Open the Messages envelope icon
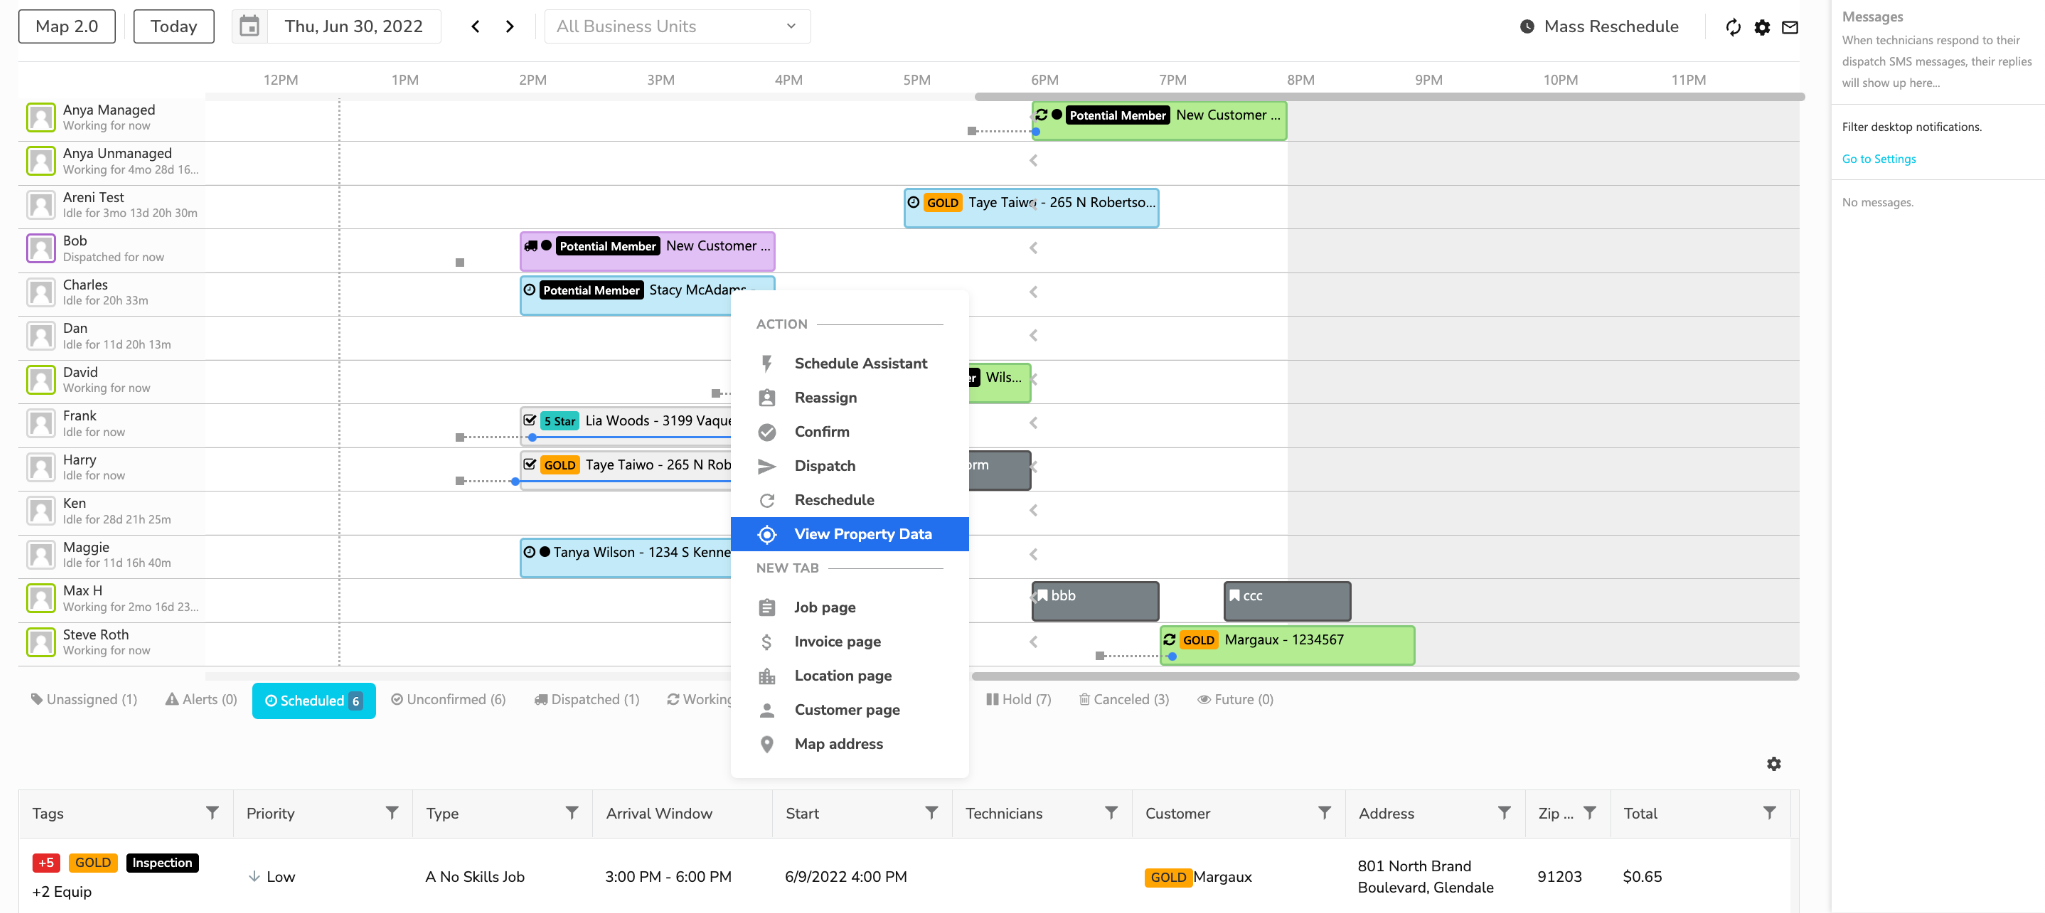 click(1791, 27)
